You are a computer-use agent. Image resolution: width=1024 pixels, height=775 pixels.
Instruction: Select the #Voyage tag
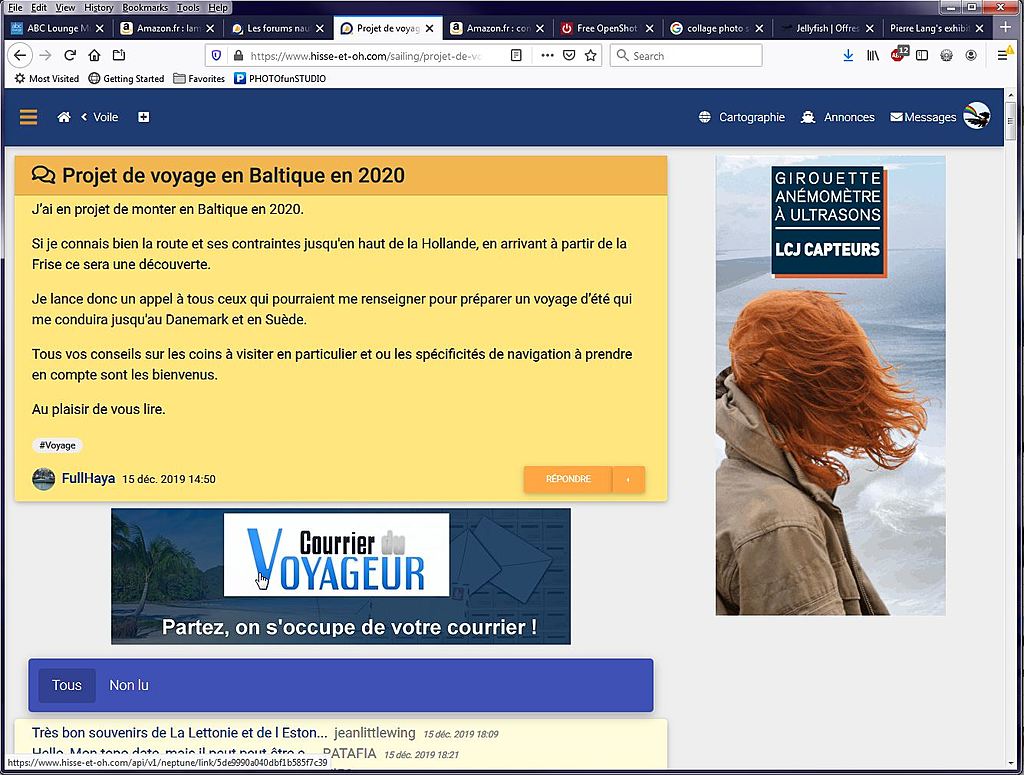57,445
